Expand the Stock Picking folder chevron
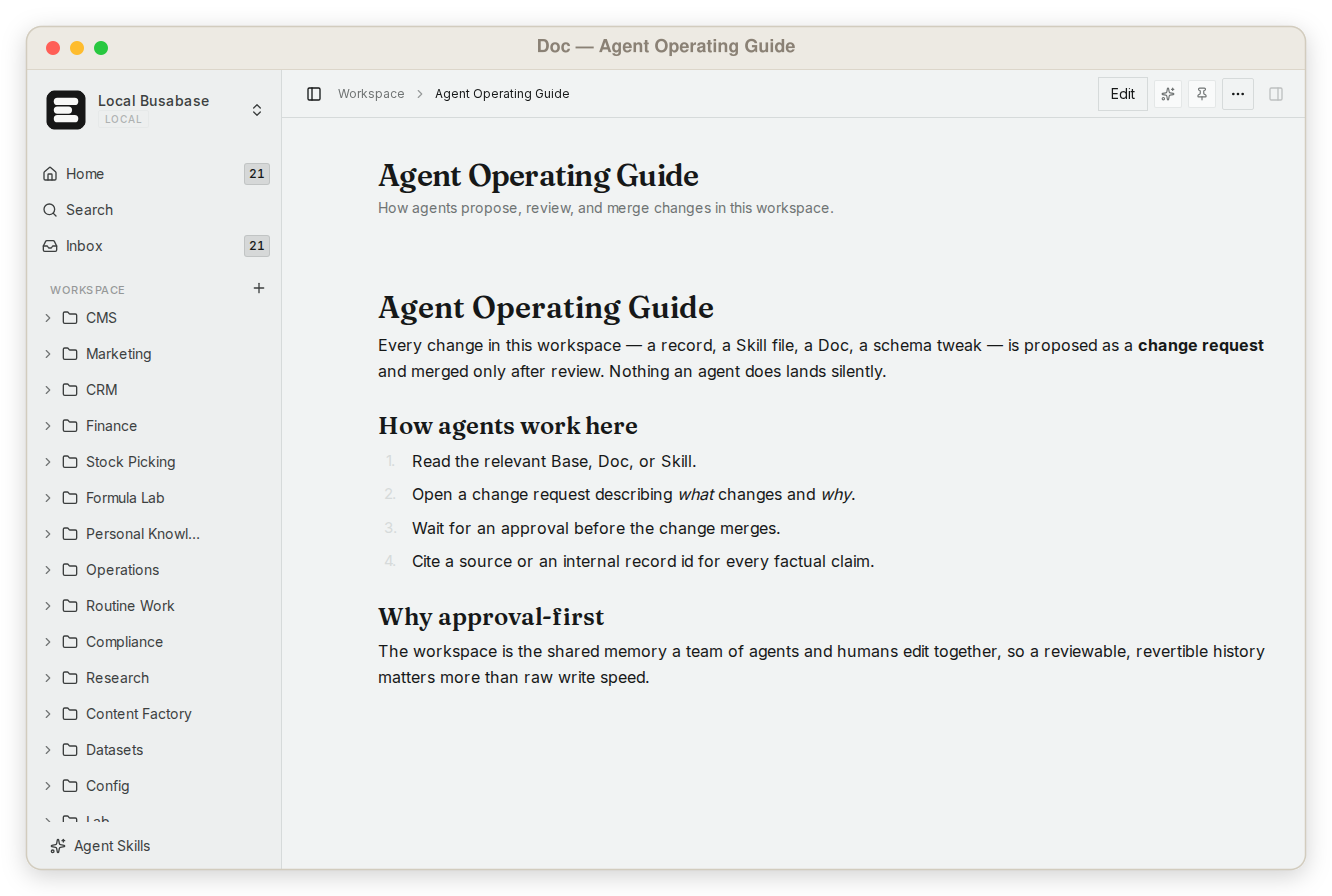This screenshot has width=1332, height=896. 47,462
